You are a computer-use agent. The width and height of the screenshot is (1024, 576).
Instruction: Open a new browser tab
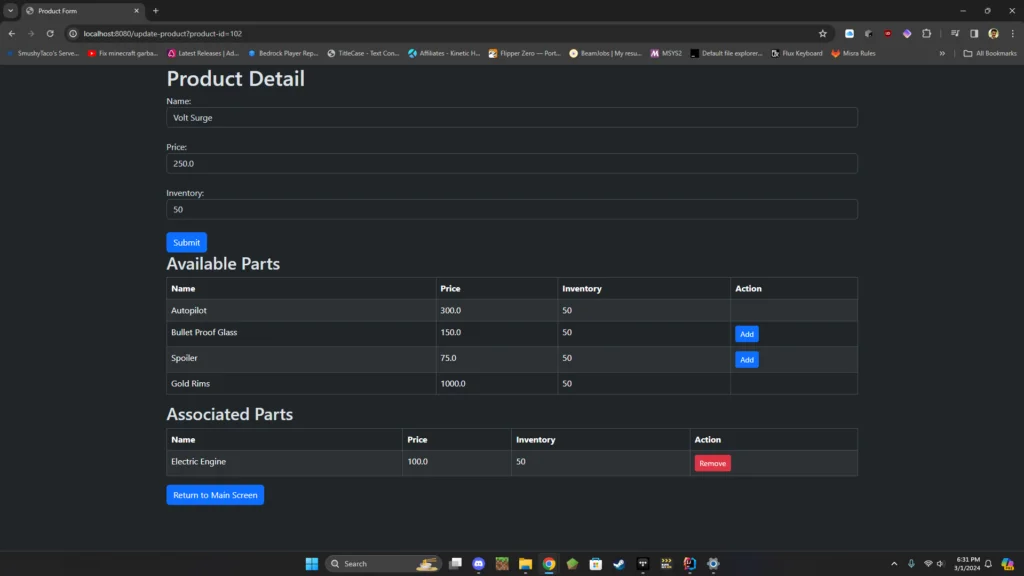[155, 10]
